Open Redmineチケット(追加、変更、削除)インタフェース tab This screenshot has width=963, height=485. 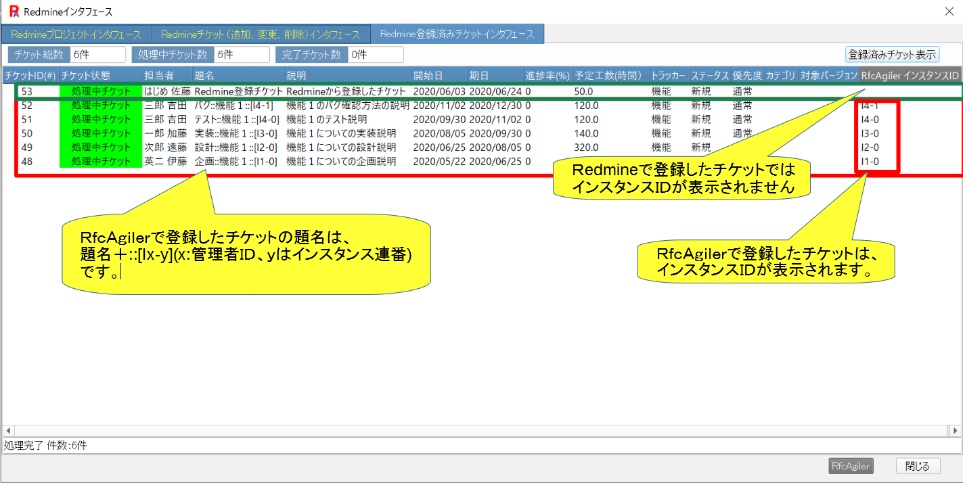262,34
